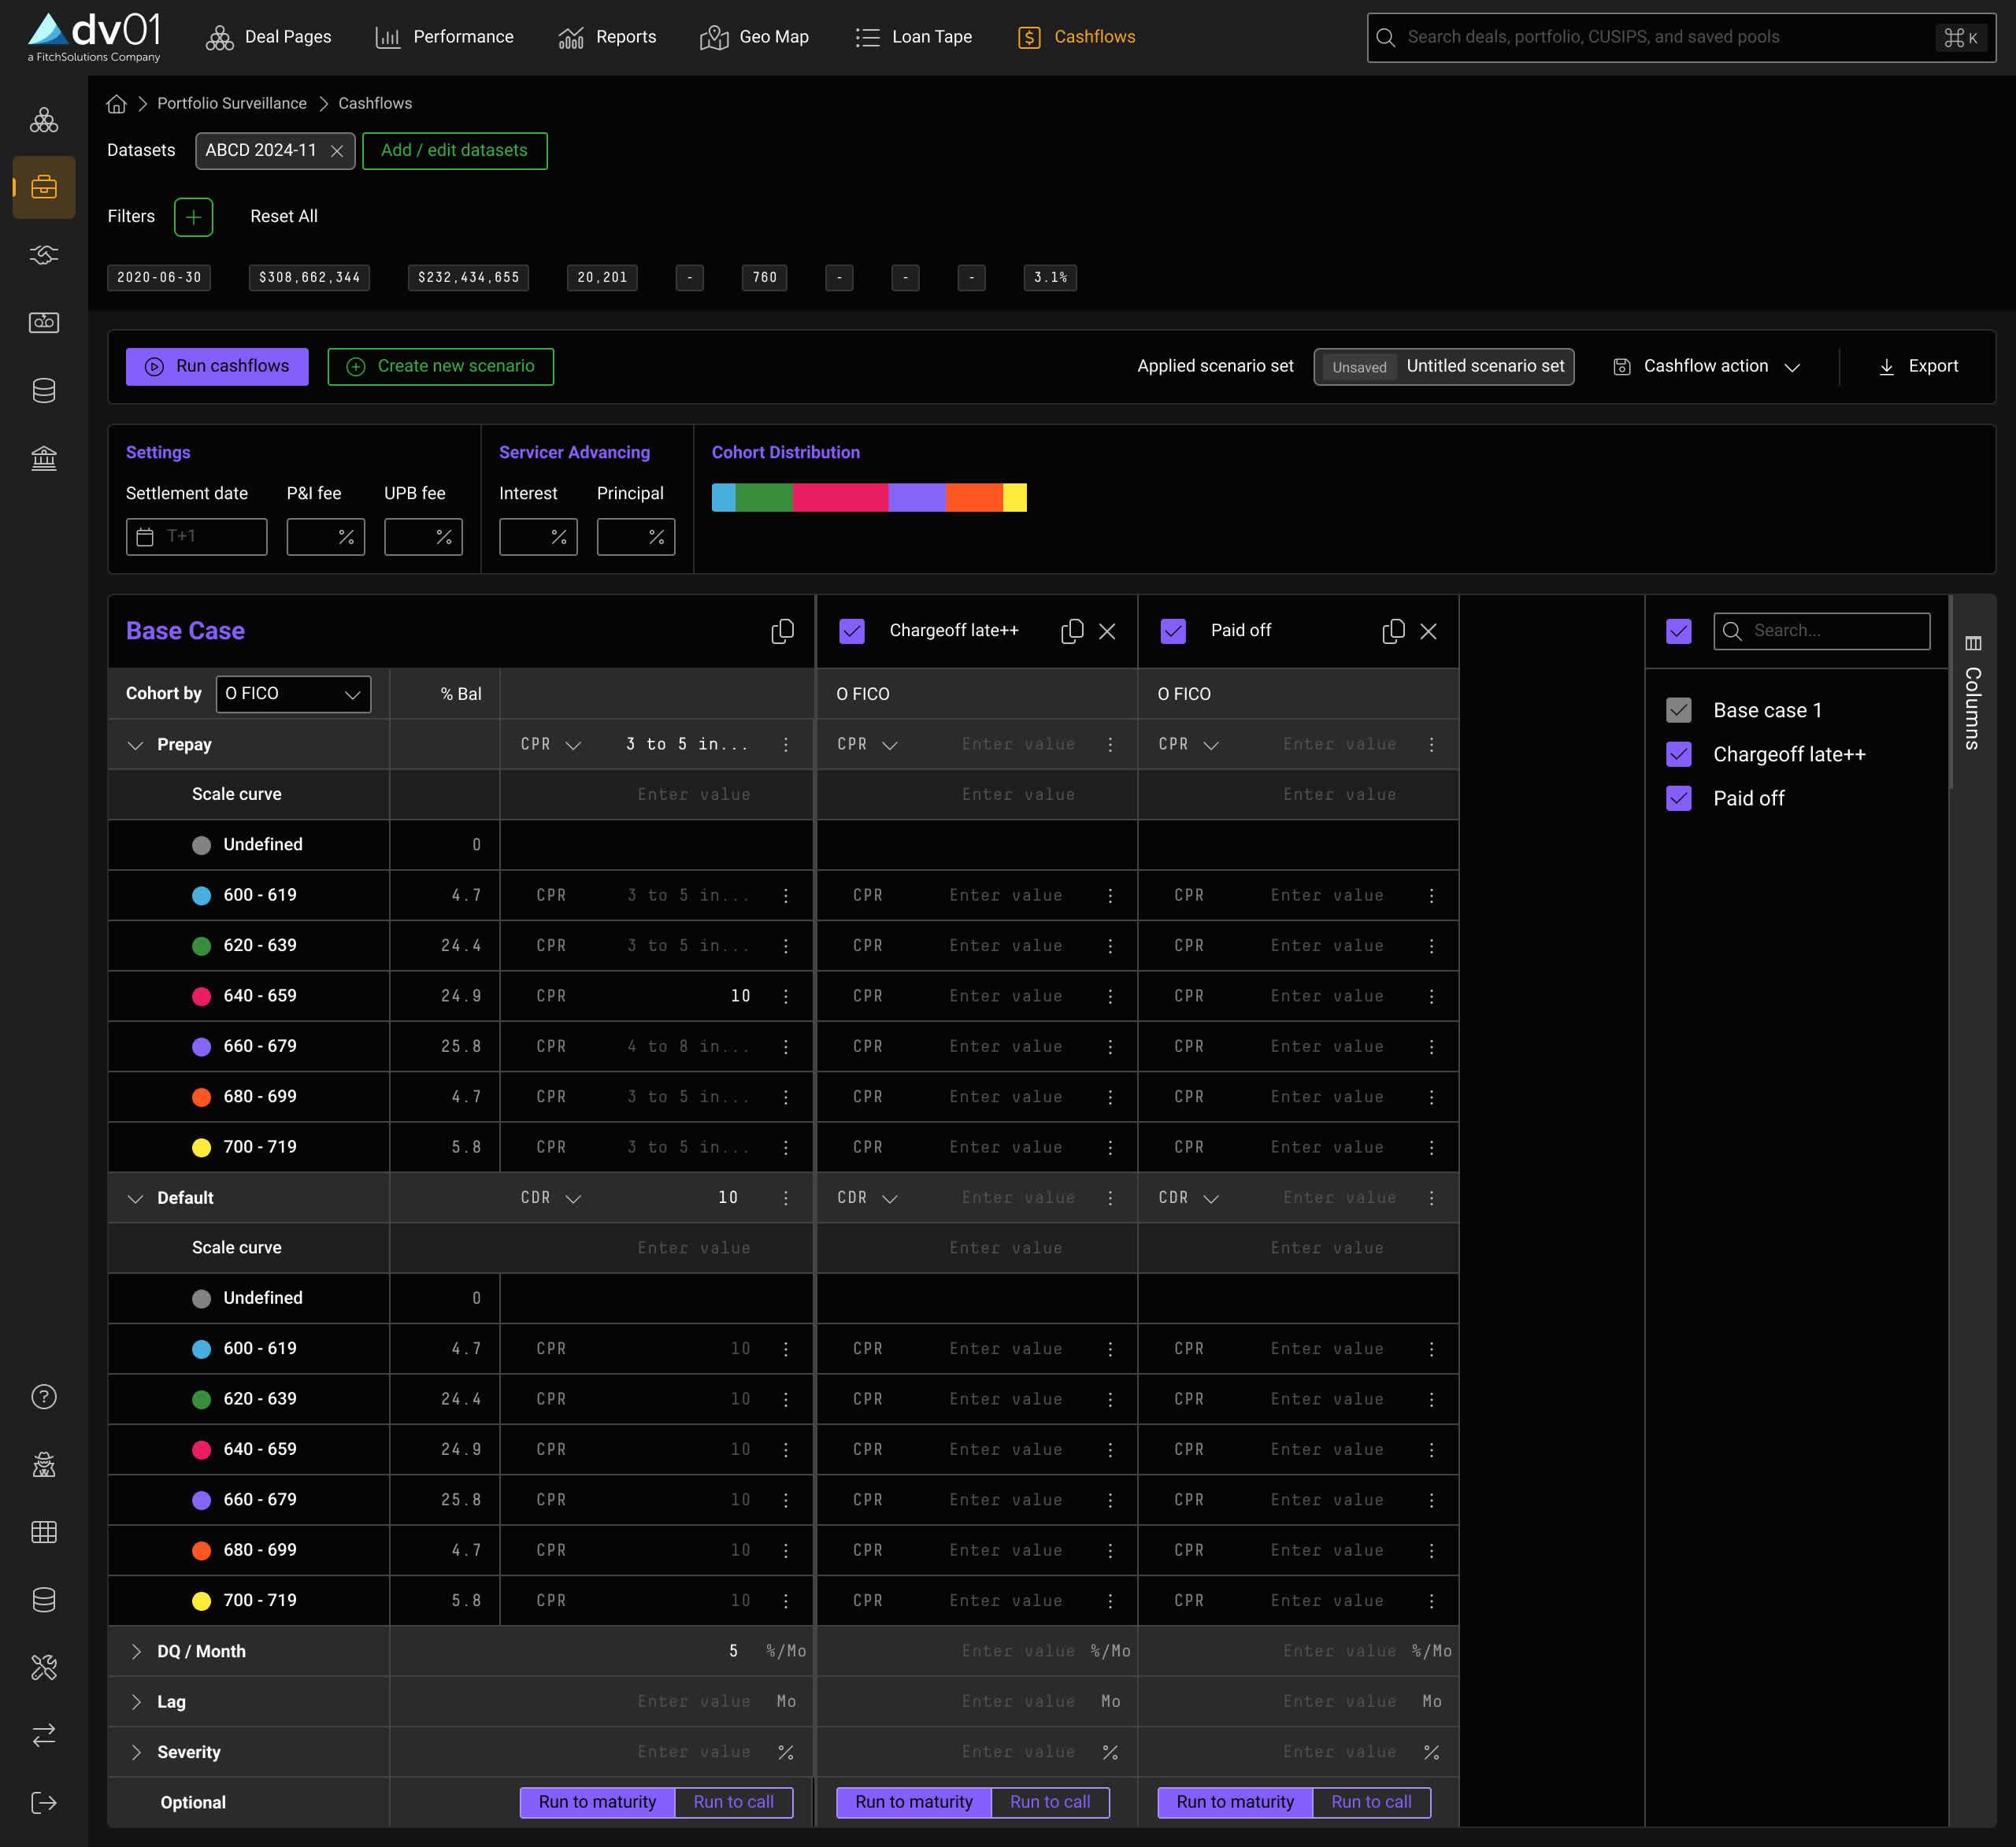
Task: Toggle Paid off checkbox in columns list
Action: [1679, 798]
